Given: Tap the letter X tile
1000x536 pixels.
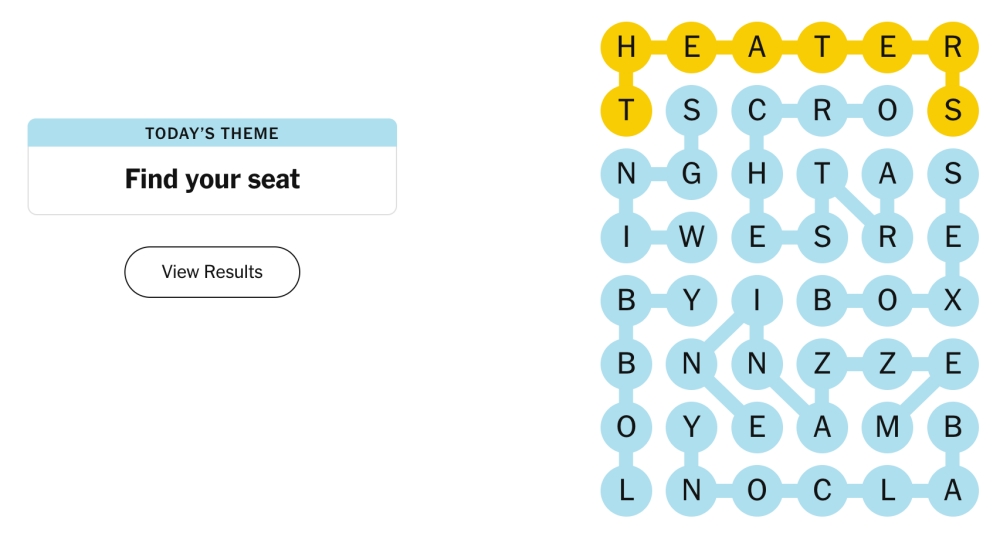Looking at the screenshot, I should (x=952, y=301).
